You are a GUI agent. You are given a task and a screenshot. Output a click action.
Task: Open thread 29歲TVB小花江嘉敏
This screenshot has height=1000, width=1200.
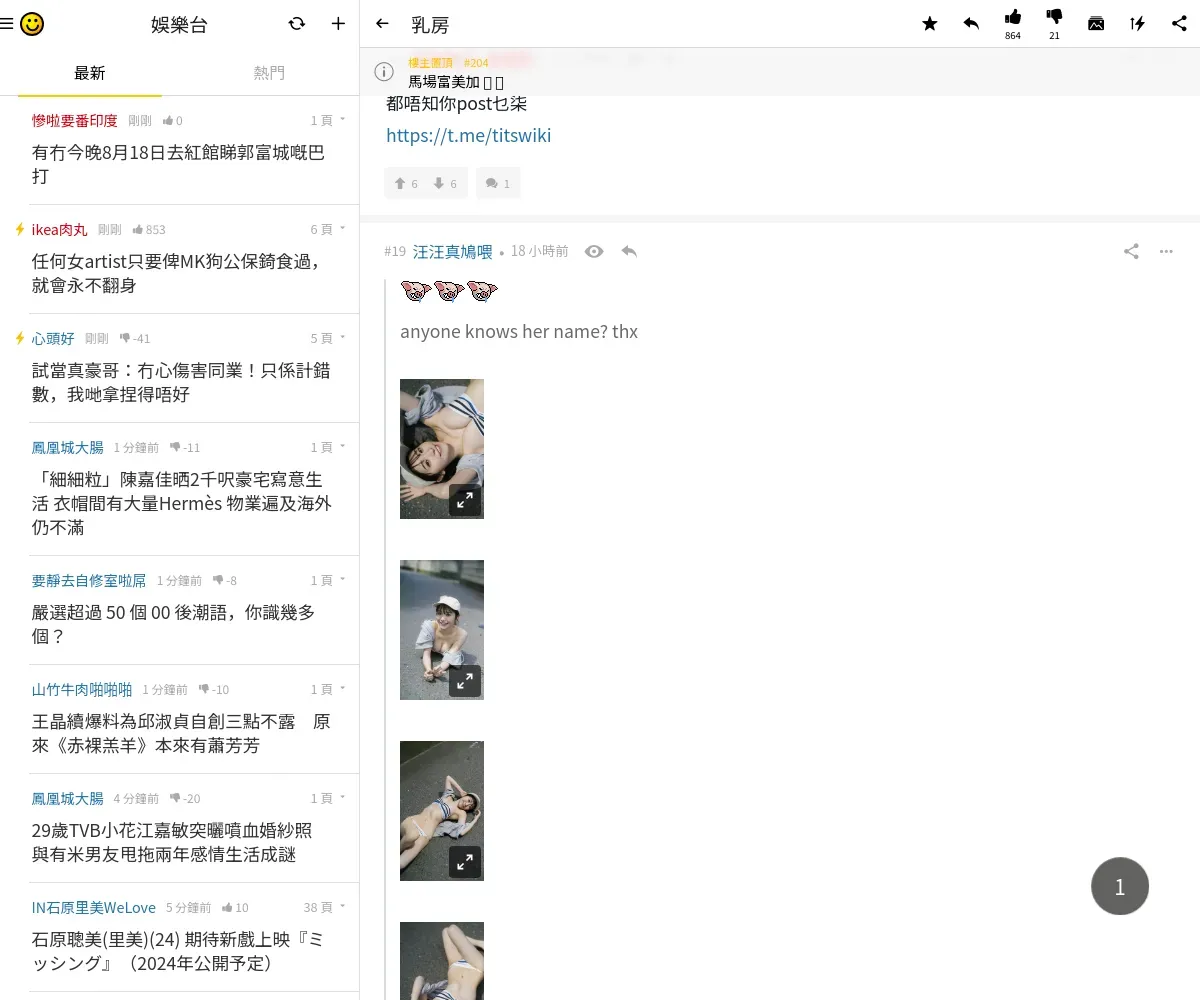coord(172,842)
